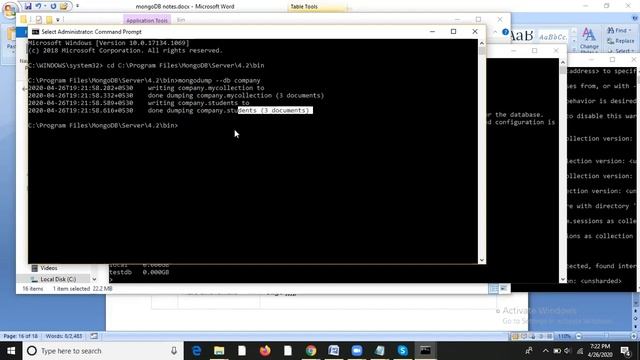640x360 pixels.
Task: Click Word zoom in plus button
Action: click(633, 336)
